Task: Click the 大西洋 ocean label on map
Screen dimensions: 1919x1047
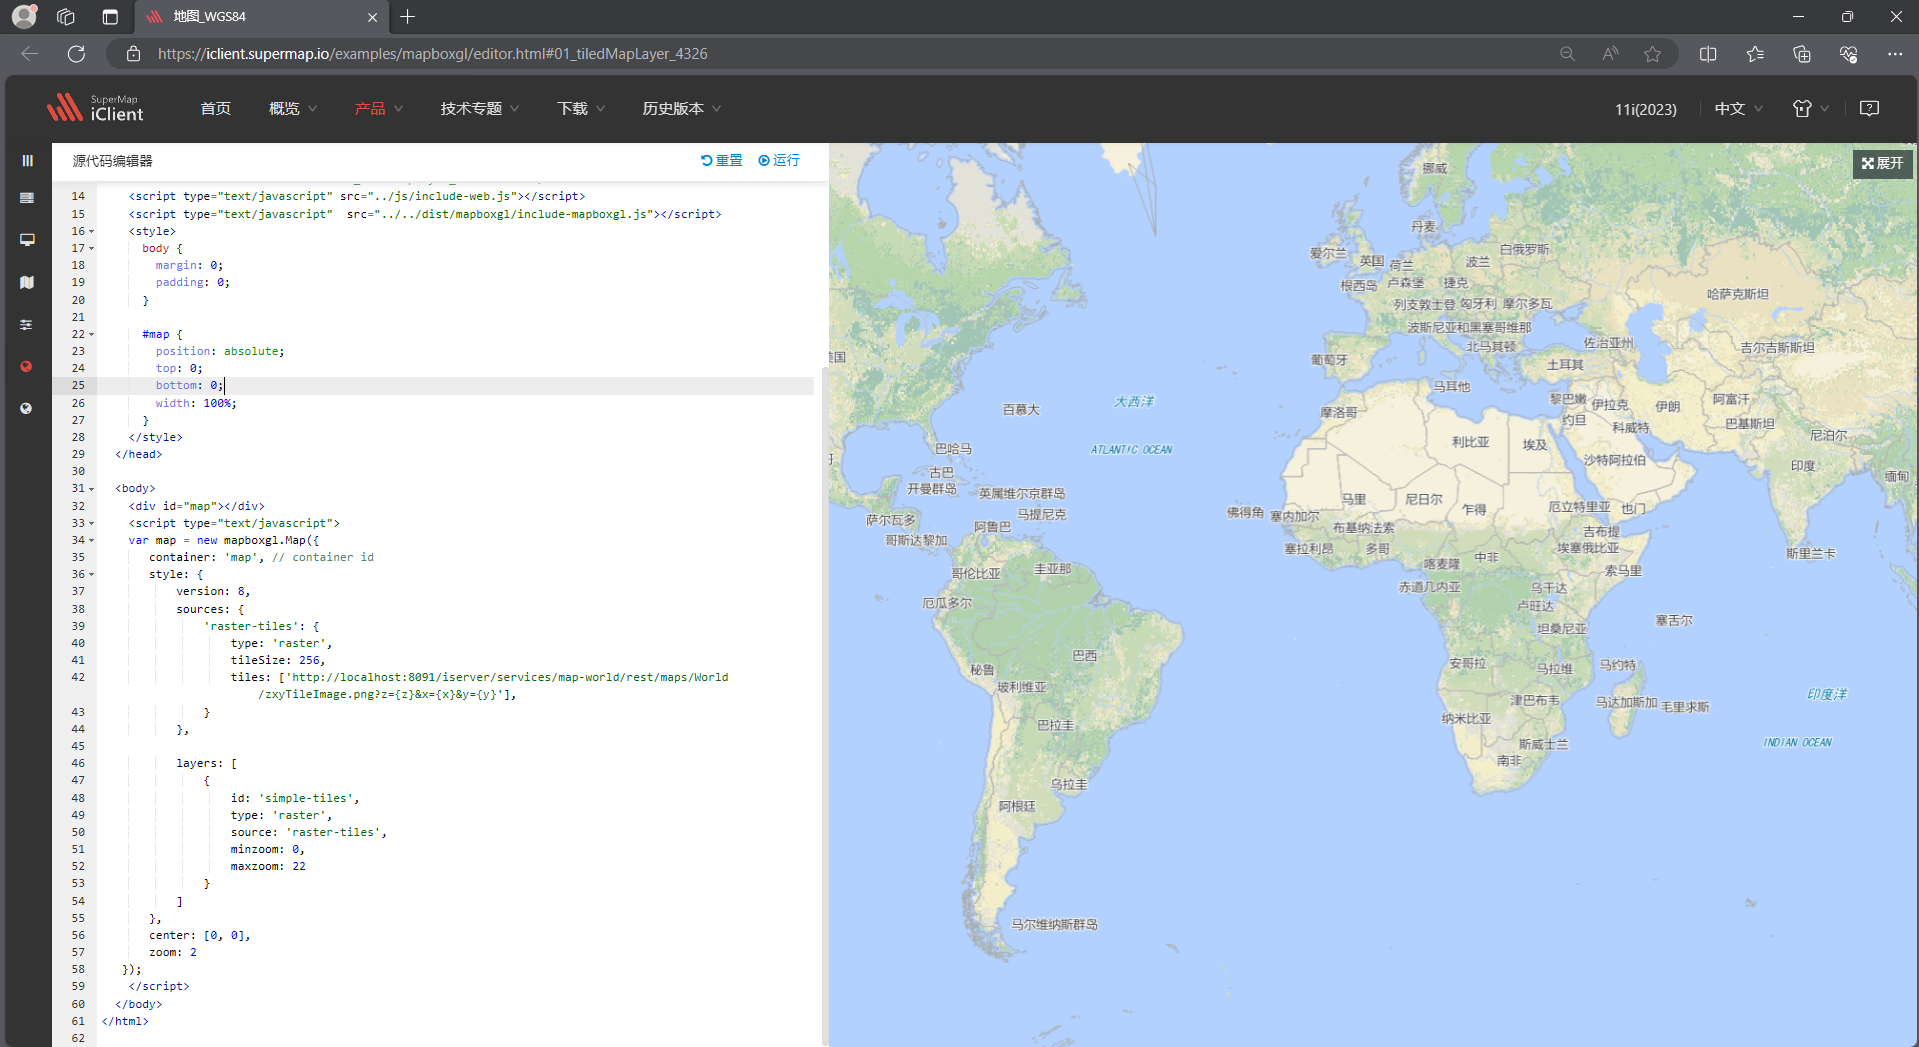Action: [1134, 401]
